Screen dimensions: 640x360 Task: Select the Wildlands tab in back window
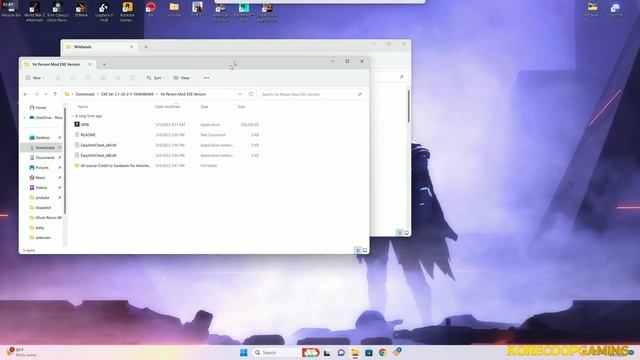tap(83, 47)
